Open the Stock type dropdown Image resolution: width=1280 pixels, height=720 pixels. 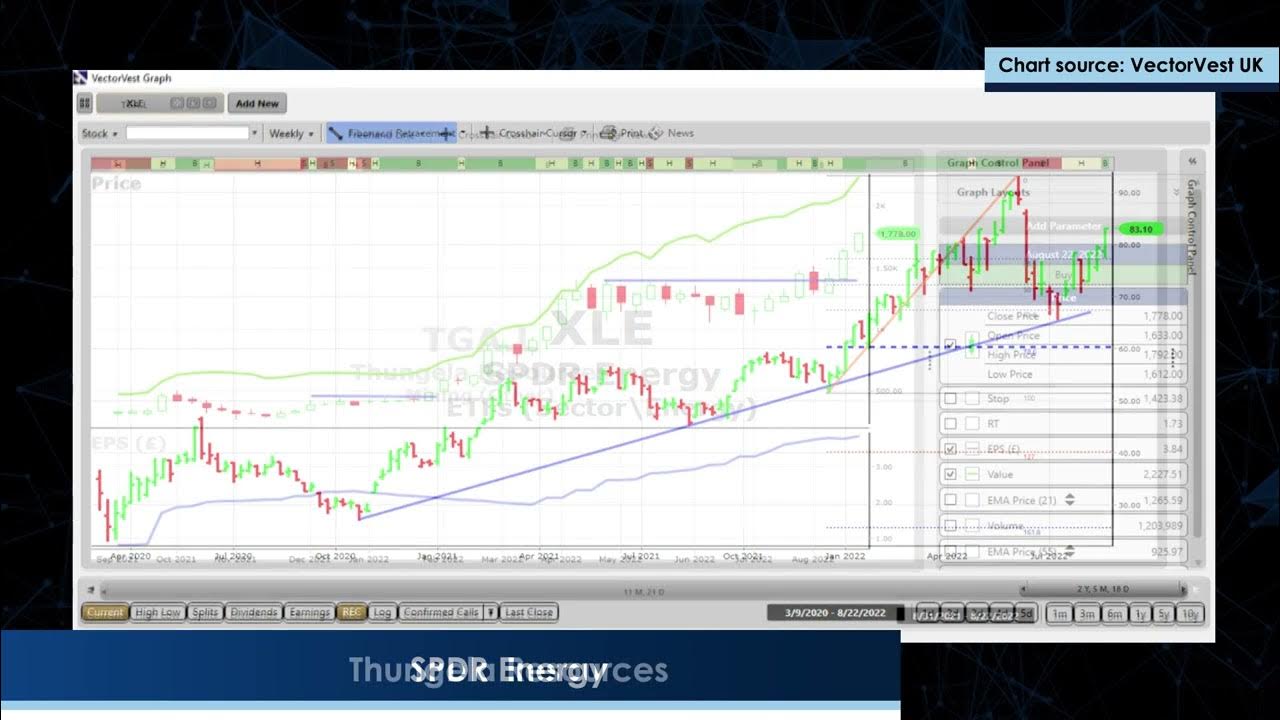(x=100, y=133)
